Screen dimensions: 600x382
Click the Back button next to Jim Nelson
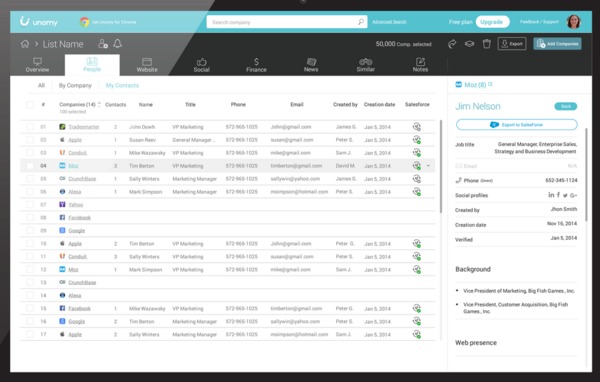coord(566,106)
